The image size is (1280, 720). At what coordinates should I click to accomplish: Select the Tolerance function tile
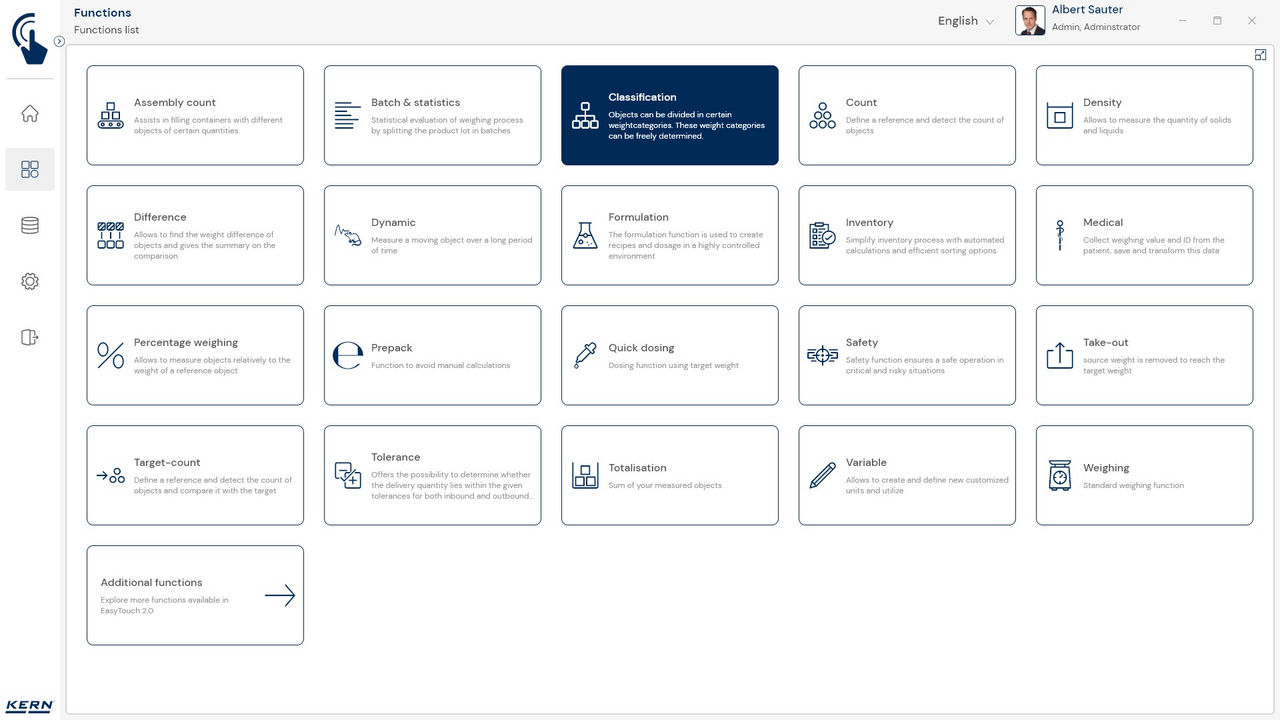(432, 475)
